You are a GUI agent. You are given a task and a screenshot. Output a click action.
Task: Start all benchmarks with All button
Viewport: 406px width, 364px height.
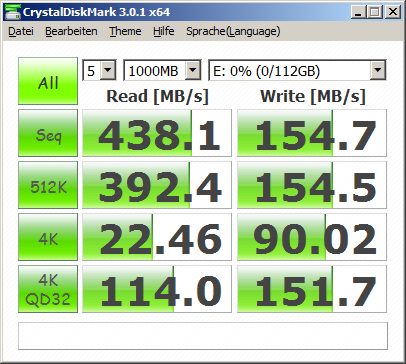coord(48,81)
